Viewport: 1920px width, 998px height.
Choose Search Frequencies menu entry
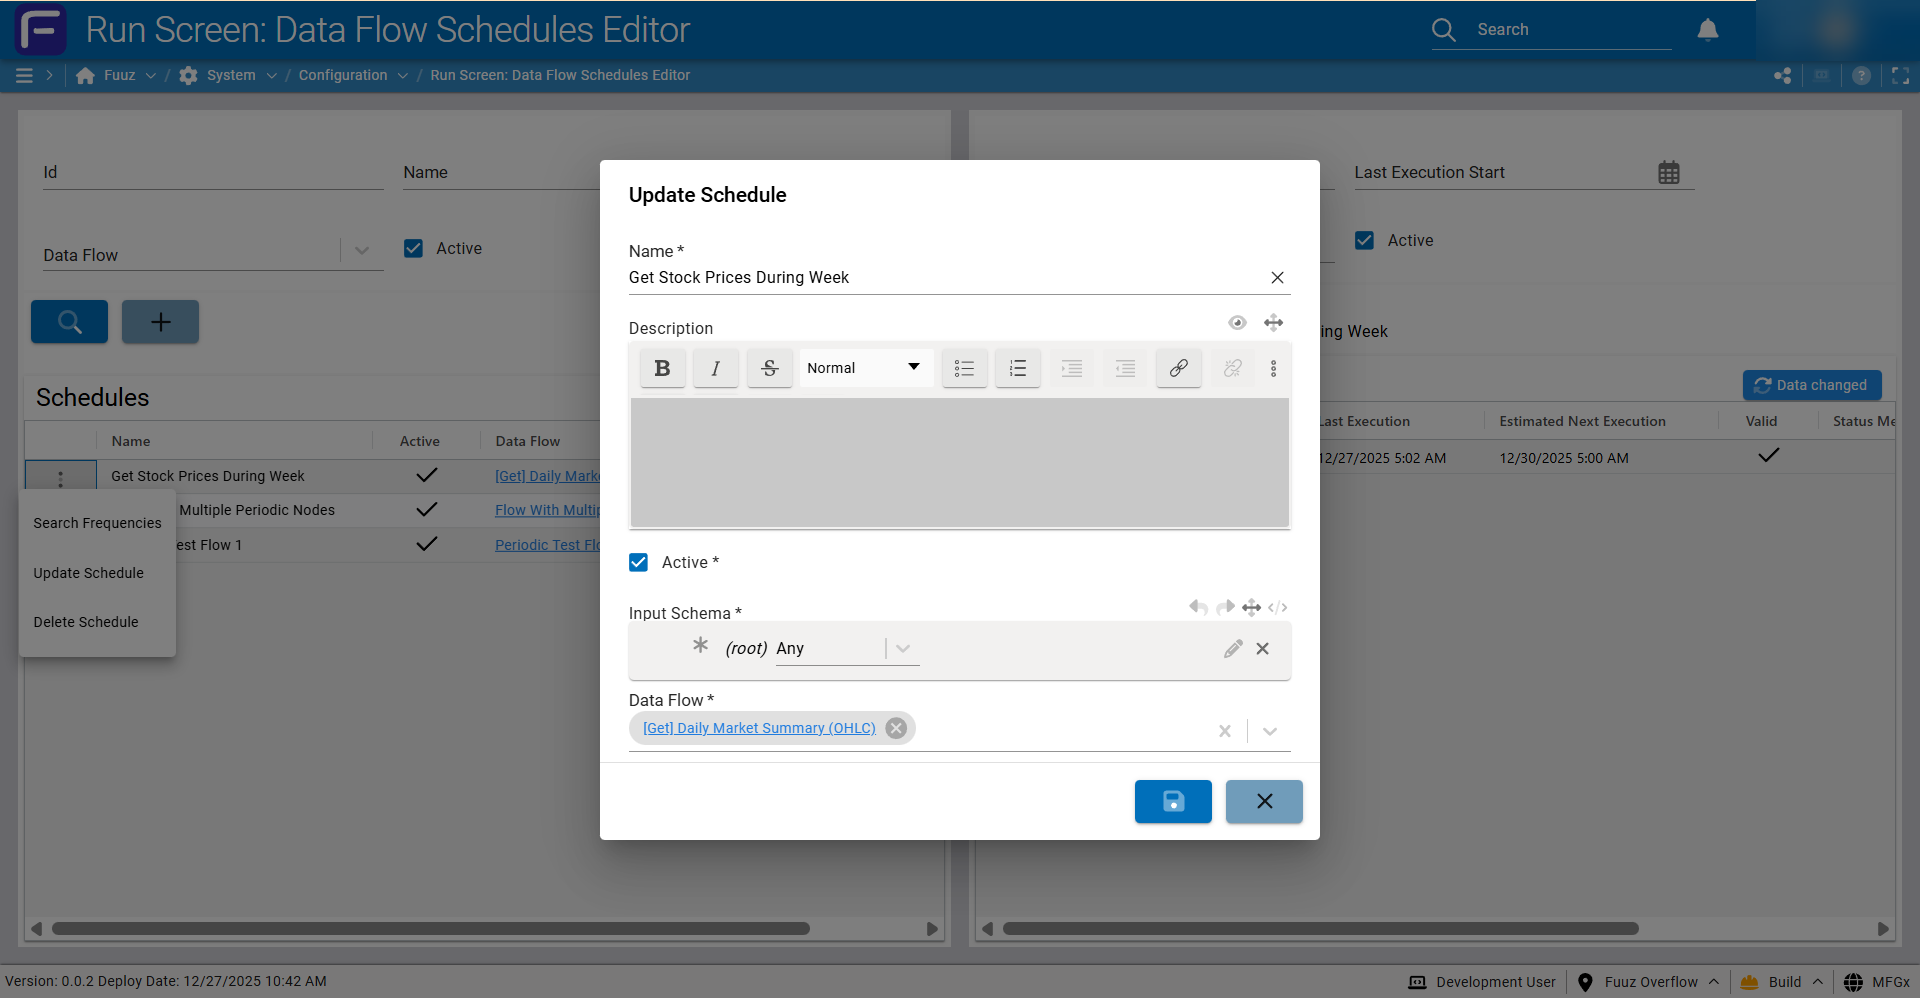tap(97, 523)
